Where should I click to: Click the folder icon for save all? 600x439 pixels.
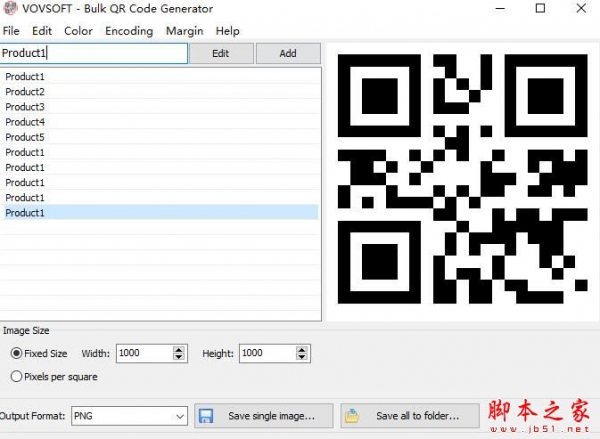coord(352,416)
